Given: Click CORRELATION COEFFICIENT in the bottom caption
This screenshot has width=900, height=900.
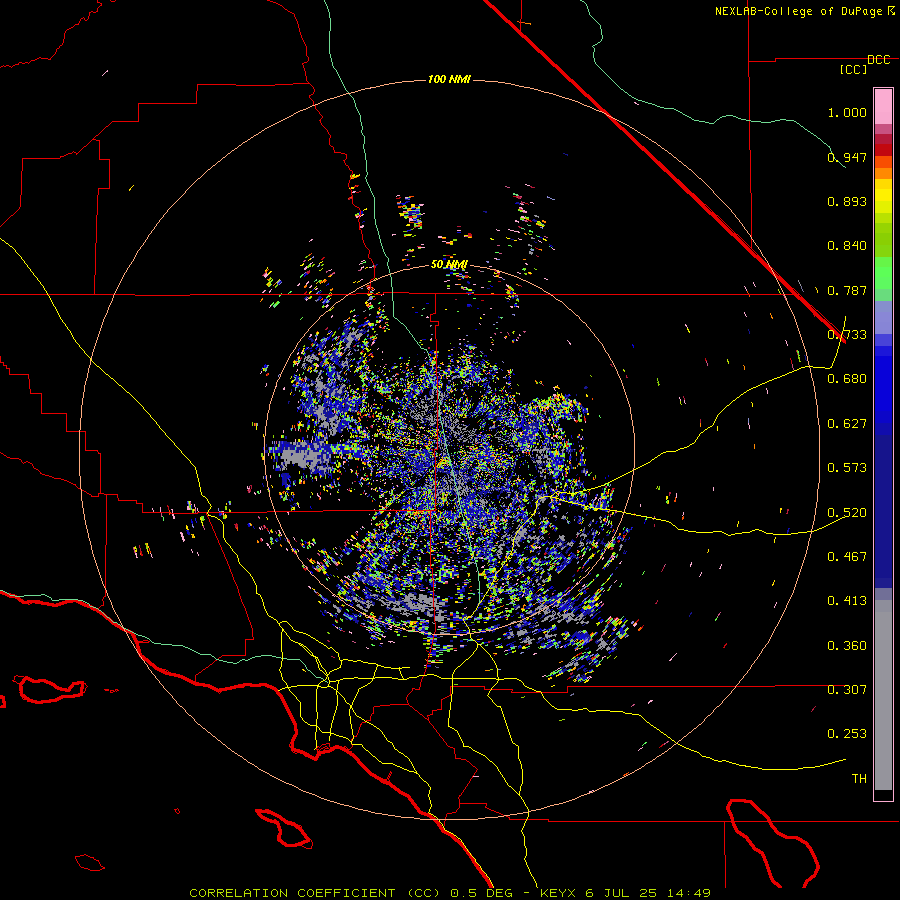Looking at the screenshot, I should click(x=292, y=893).
